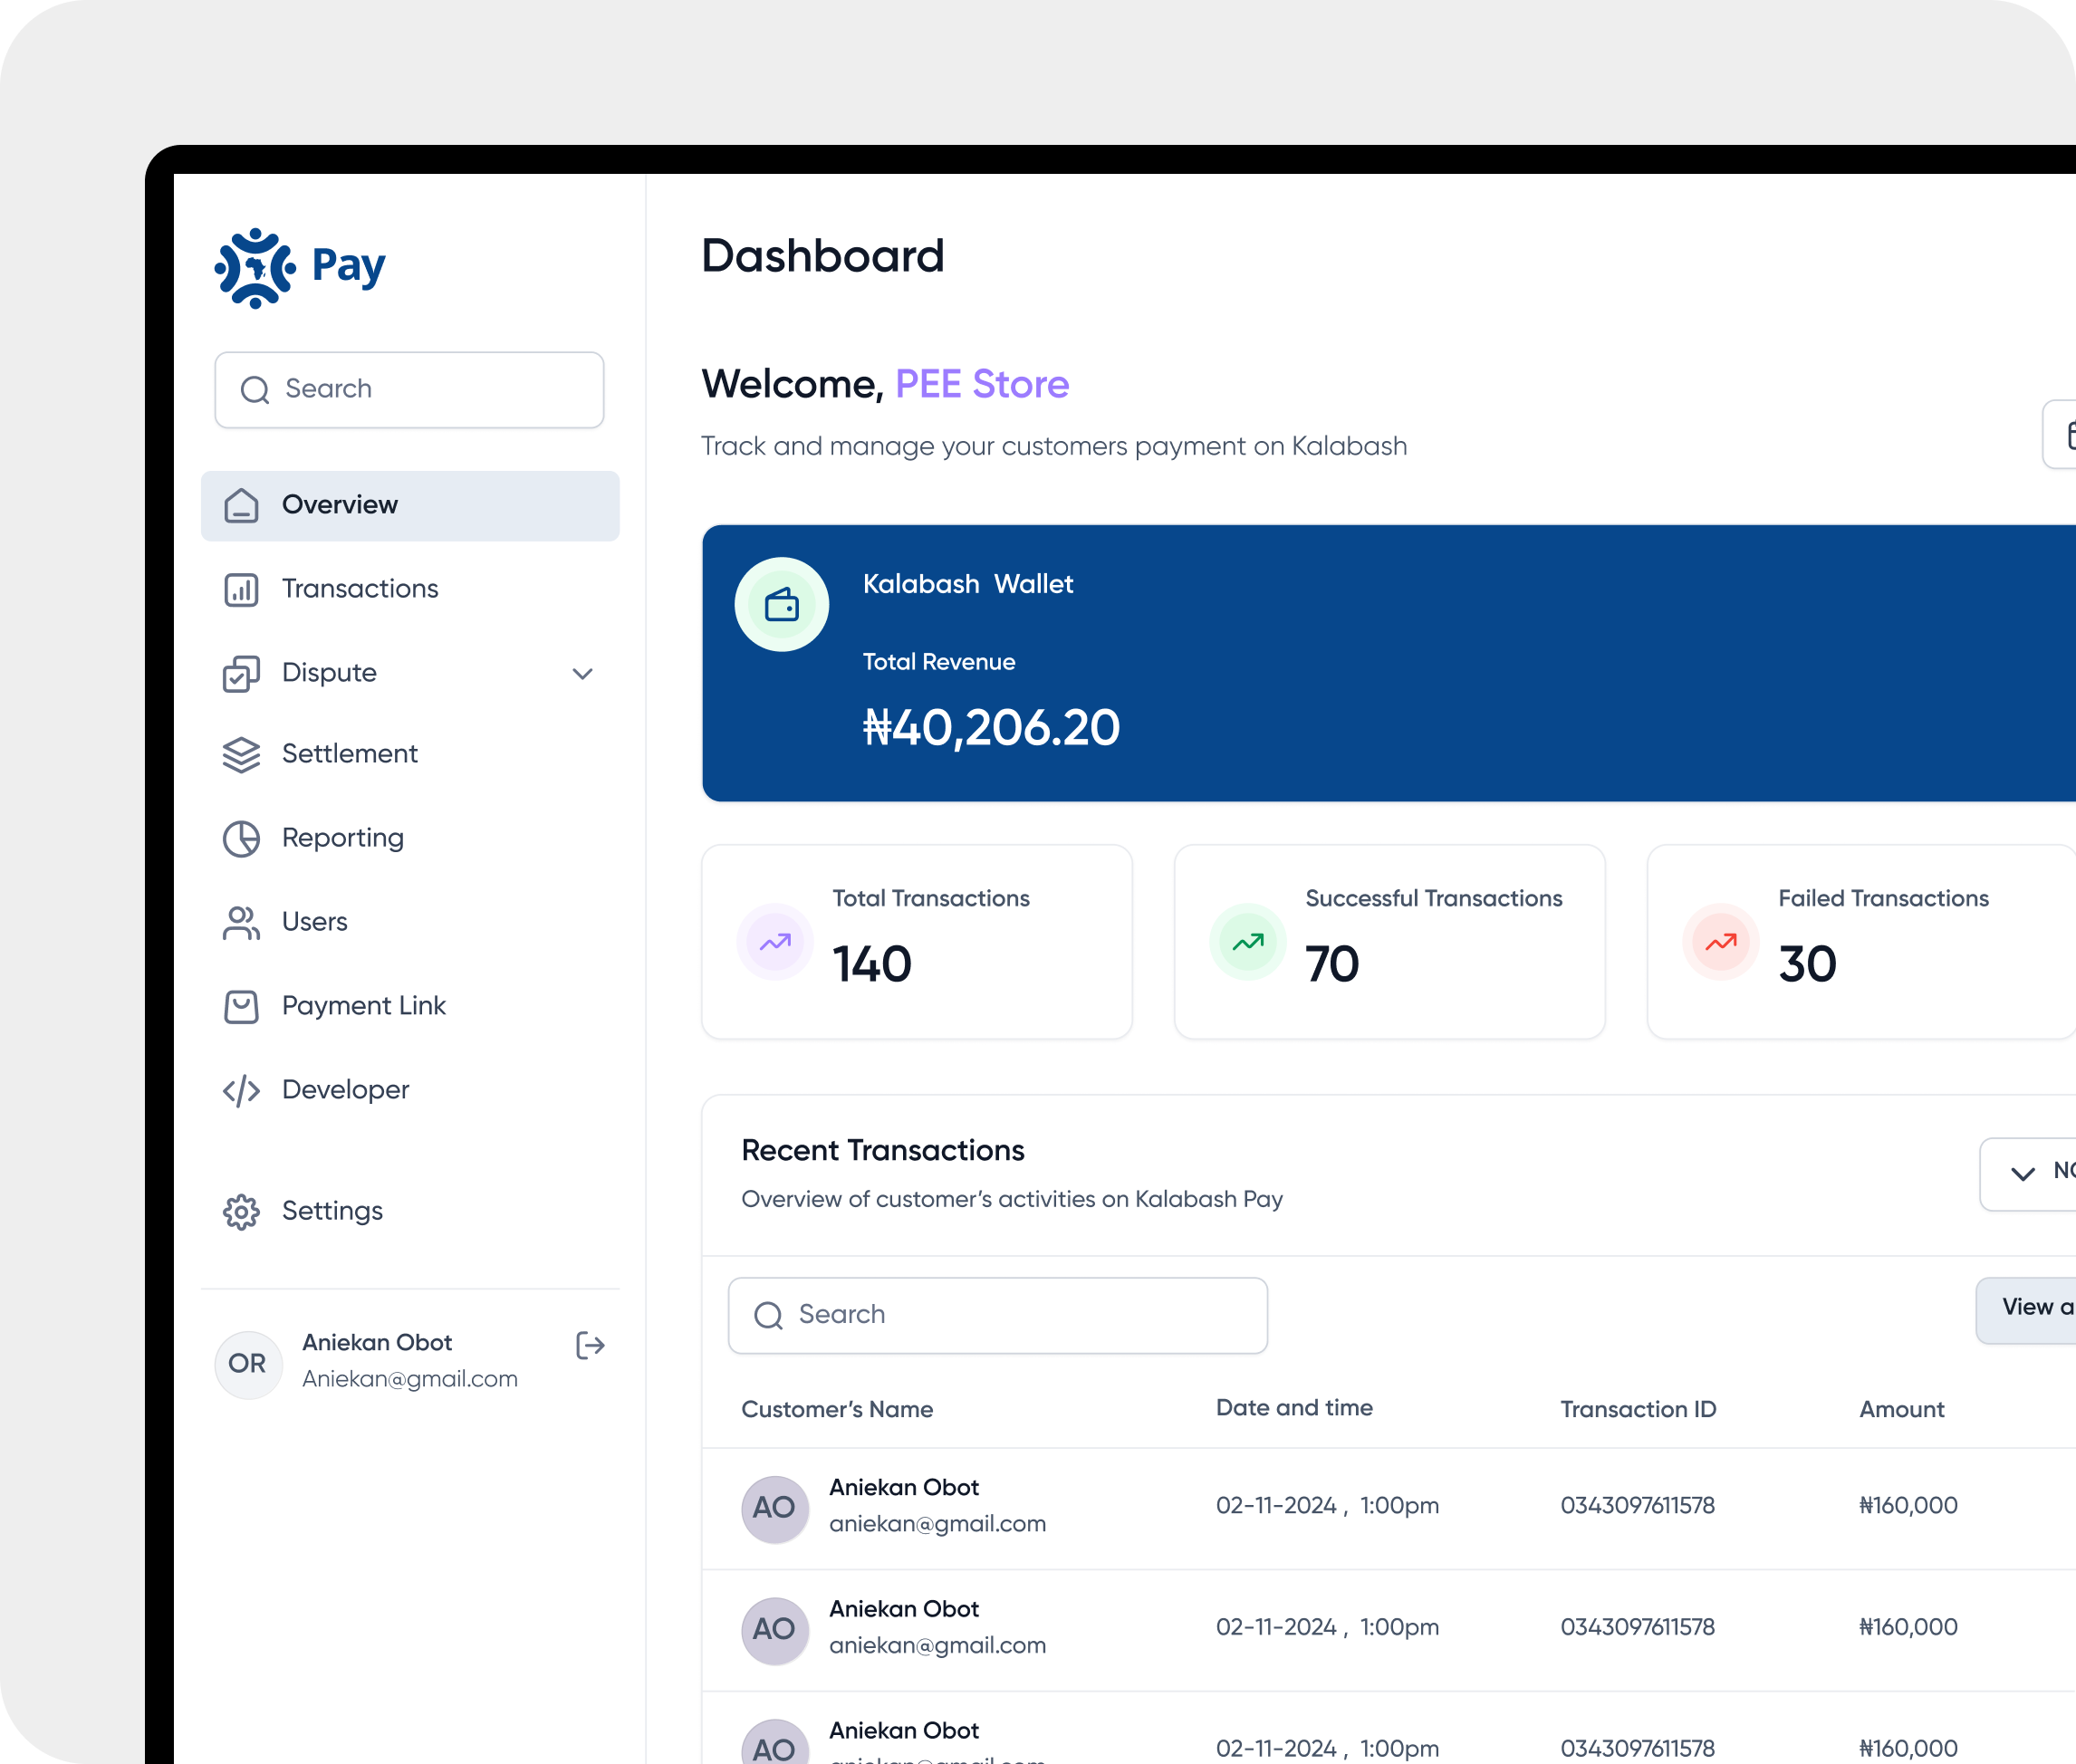
Task: Click the Dashboard page title
Action: [822, 256]
